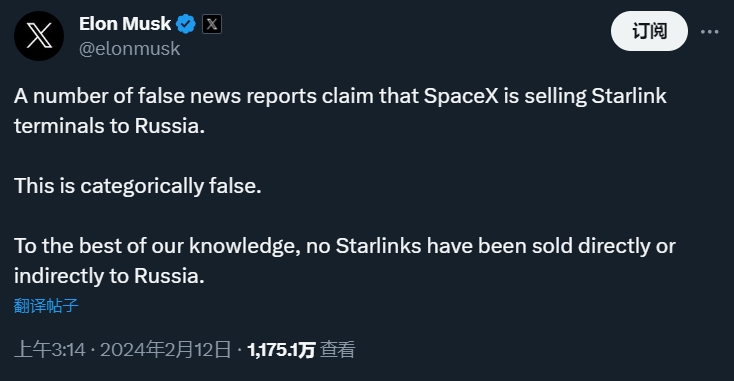Click the 查看 views label
Image resolution: width=734 pixels, height=381 pixels.
(x=338, y=350)
